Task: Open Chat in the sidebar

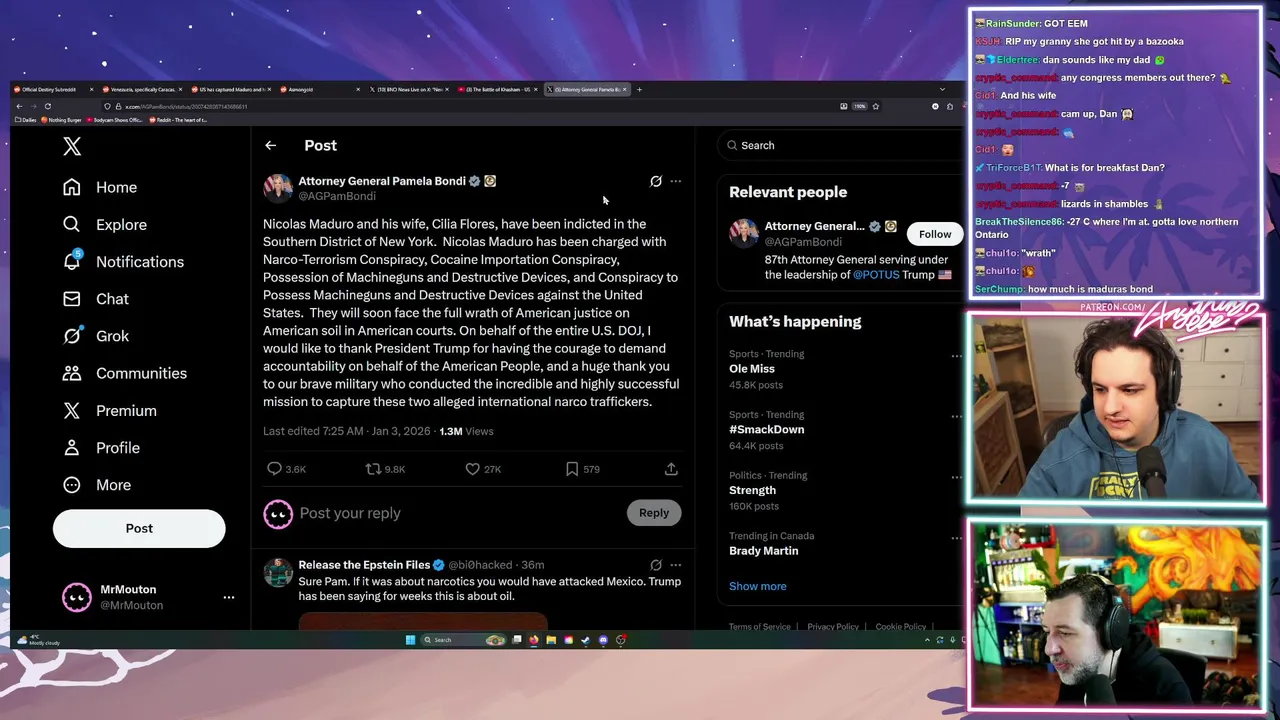Action: coord(95,299)
